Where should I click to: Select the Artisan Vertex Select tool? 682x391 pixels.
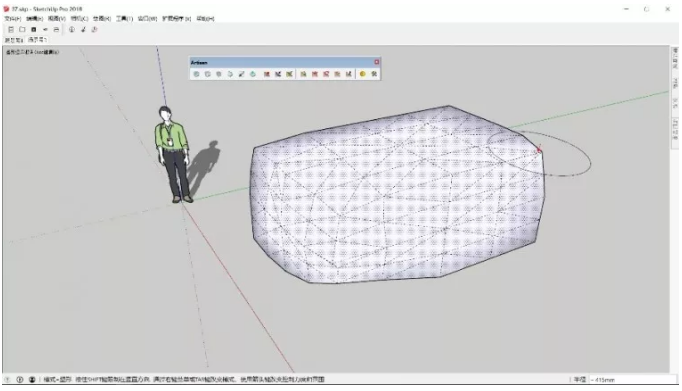[x=303, y=74]
